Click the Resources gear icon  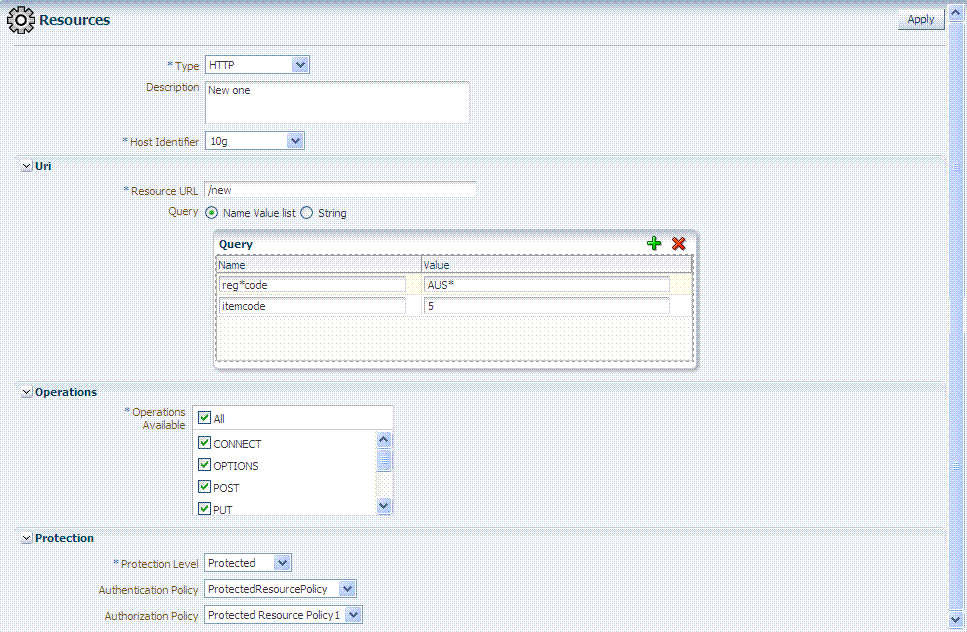[x=20, y=20]
